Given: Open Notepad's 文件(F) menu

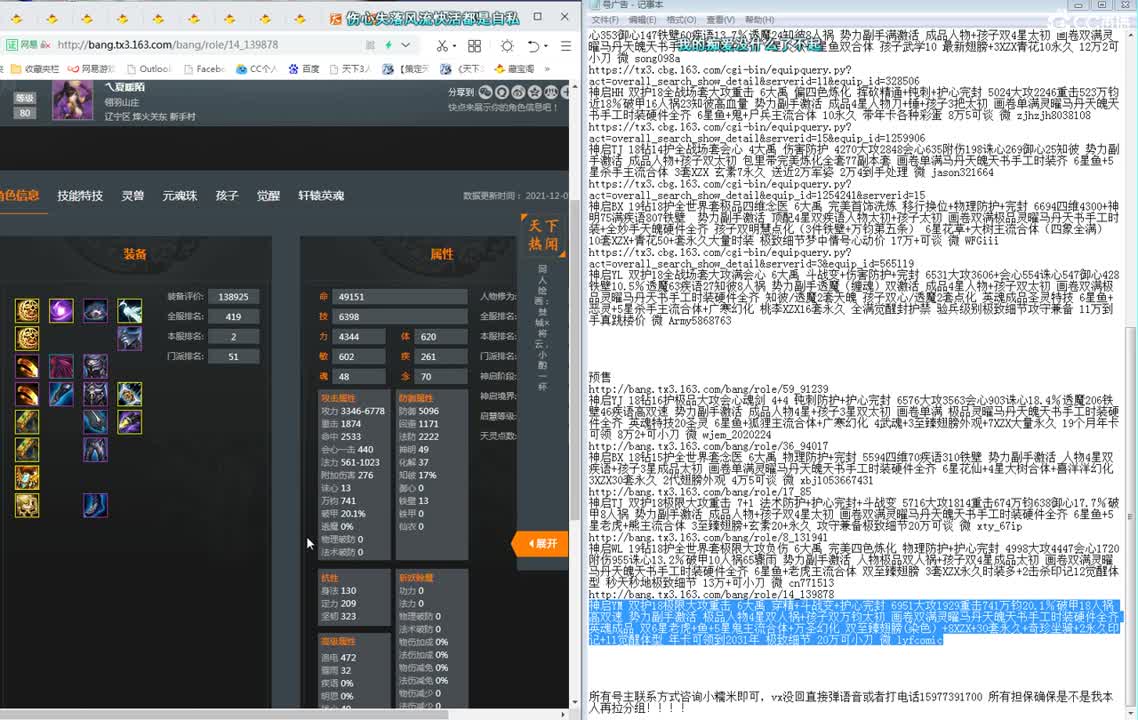Looking at the screenshot, I should 605,19.
